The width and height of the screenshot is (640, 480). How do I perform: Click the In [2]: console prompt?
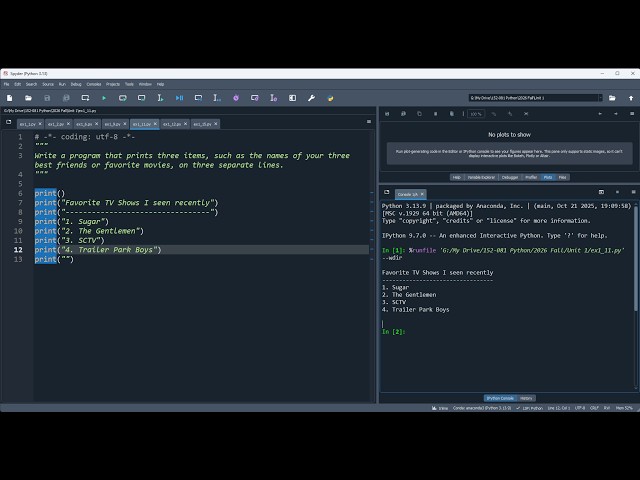393,331
